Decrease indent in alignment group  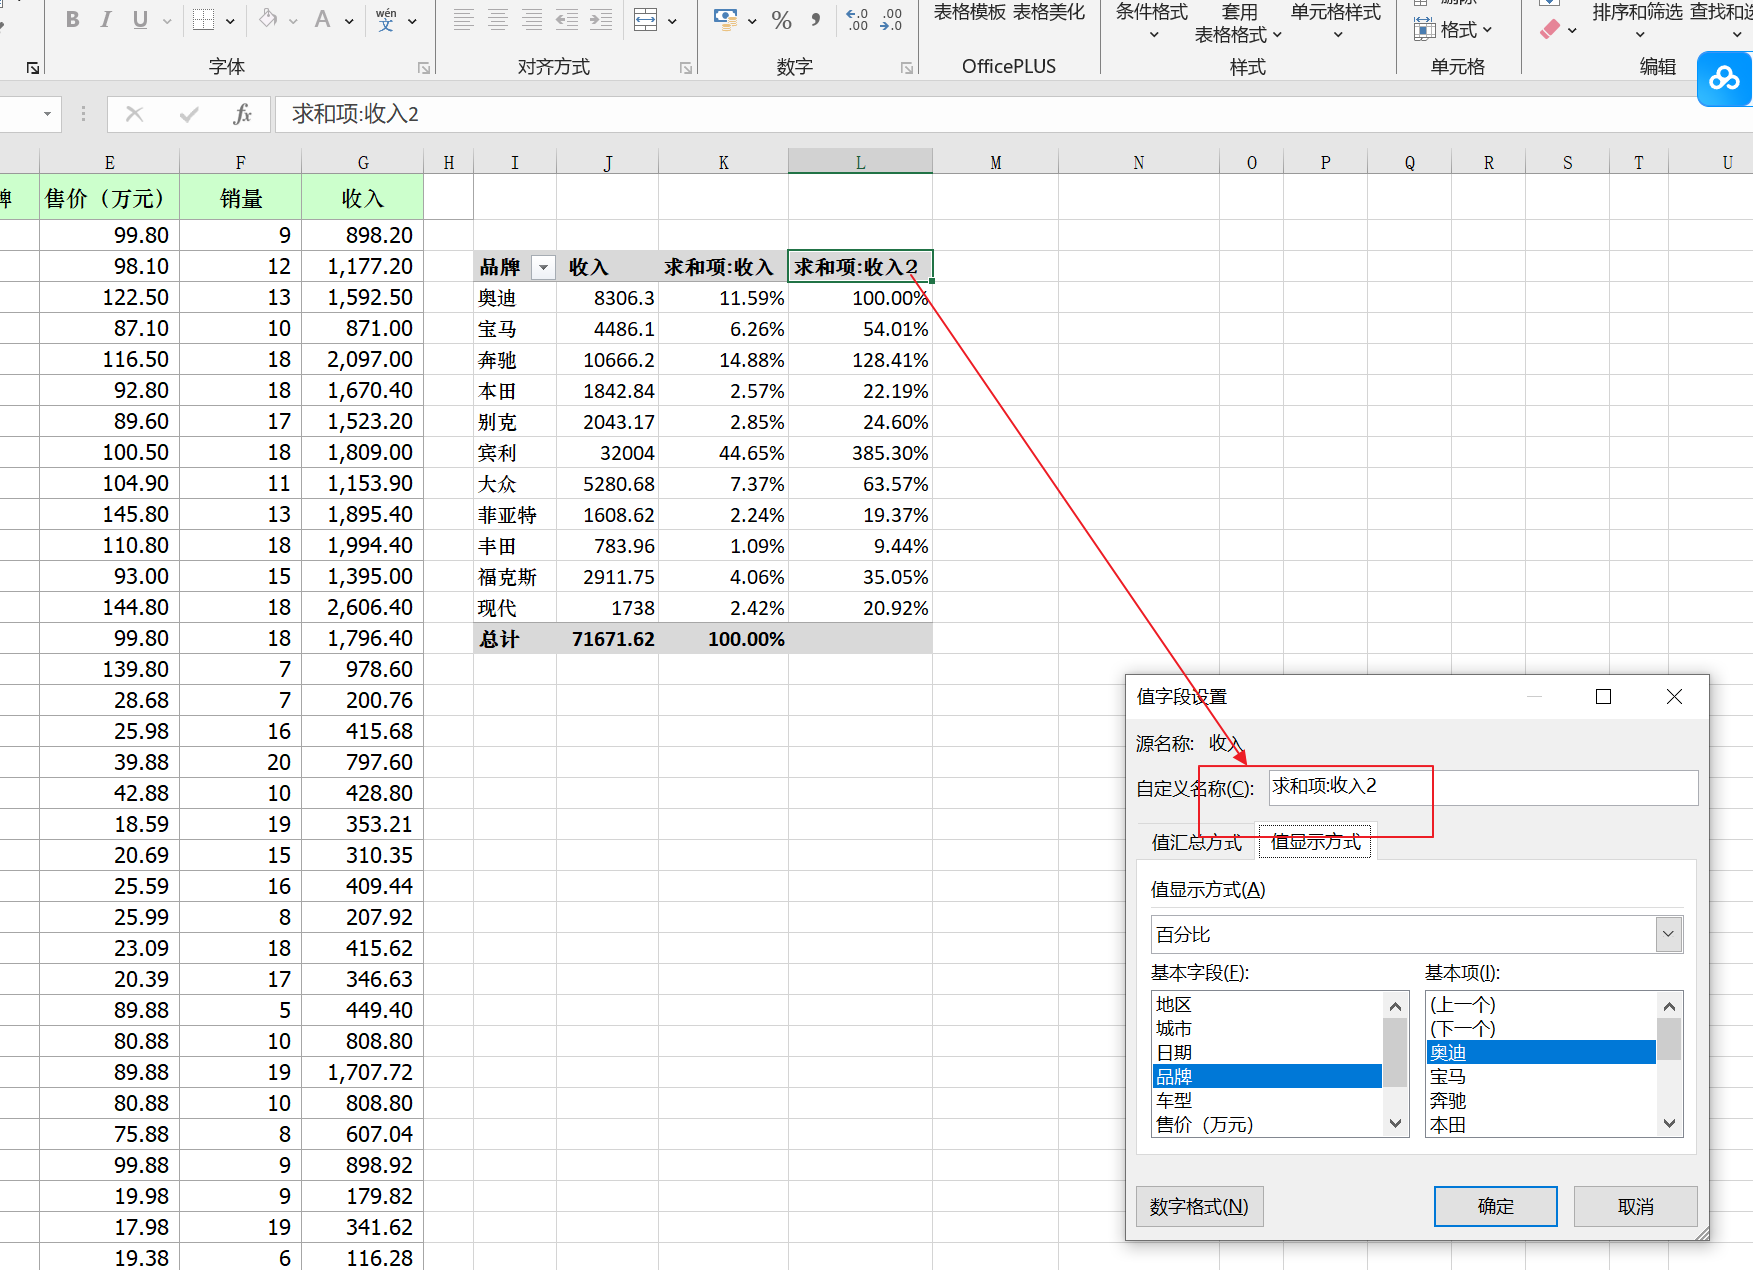point(567,20)
